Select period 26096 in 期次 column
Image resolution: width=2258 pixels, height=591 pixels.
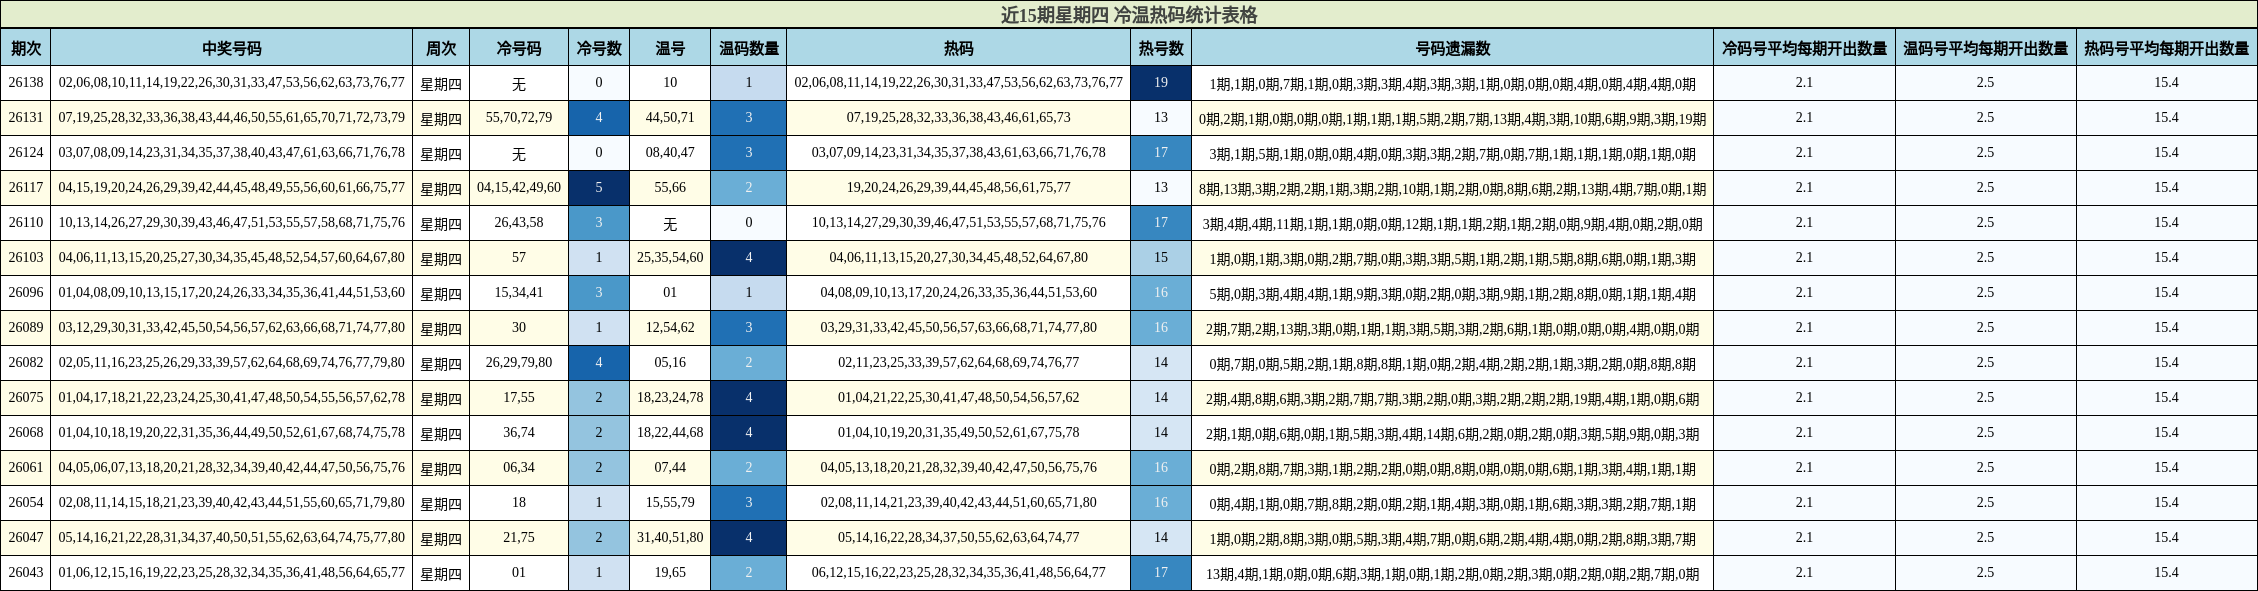pyautogui.click(x=25, y=293)
